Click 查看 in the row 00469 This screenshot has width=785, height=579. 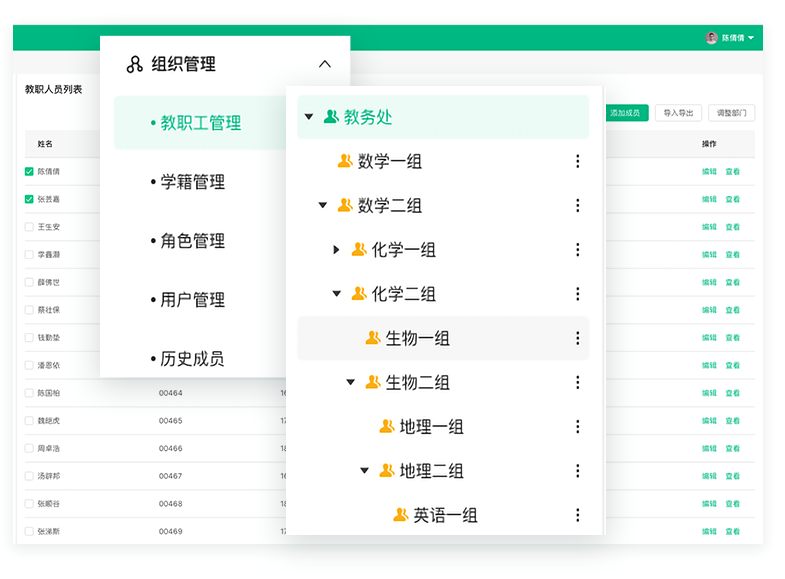[732, 531]
